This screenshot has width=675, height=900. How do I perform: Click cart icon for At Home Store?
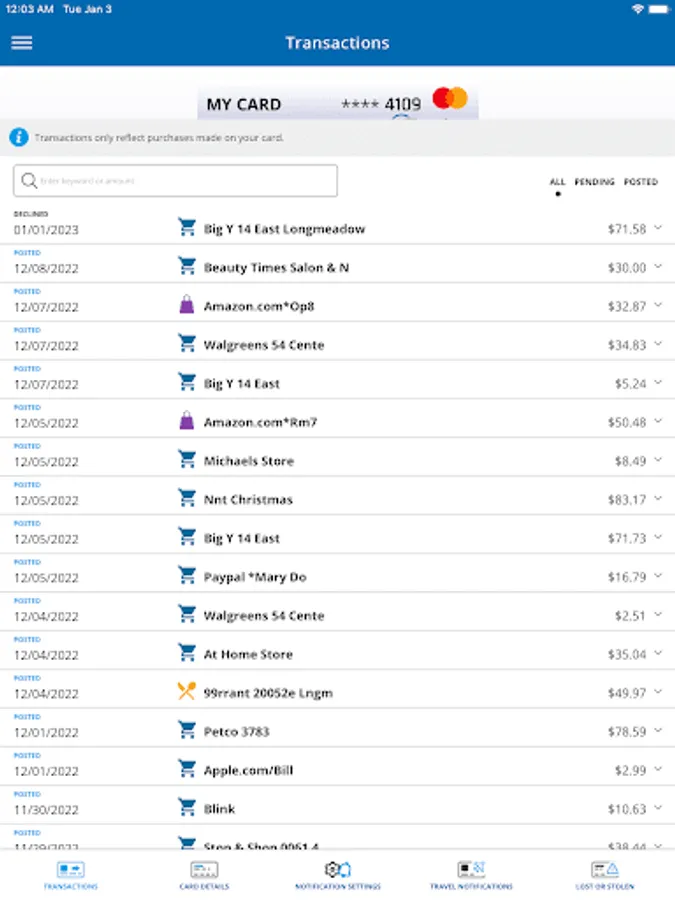[x=187, y=653]
